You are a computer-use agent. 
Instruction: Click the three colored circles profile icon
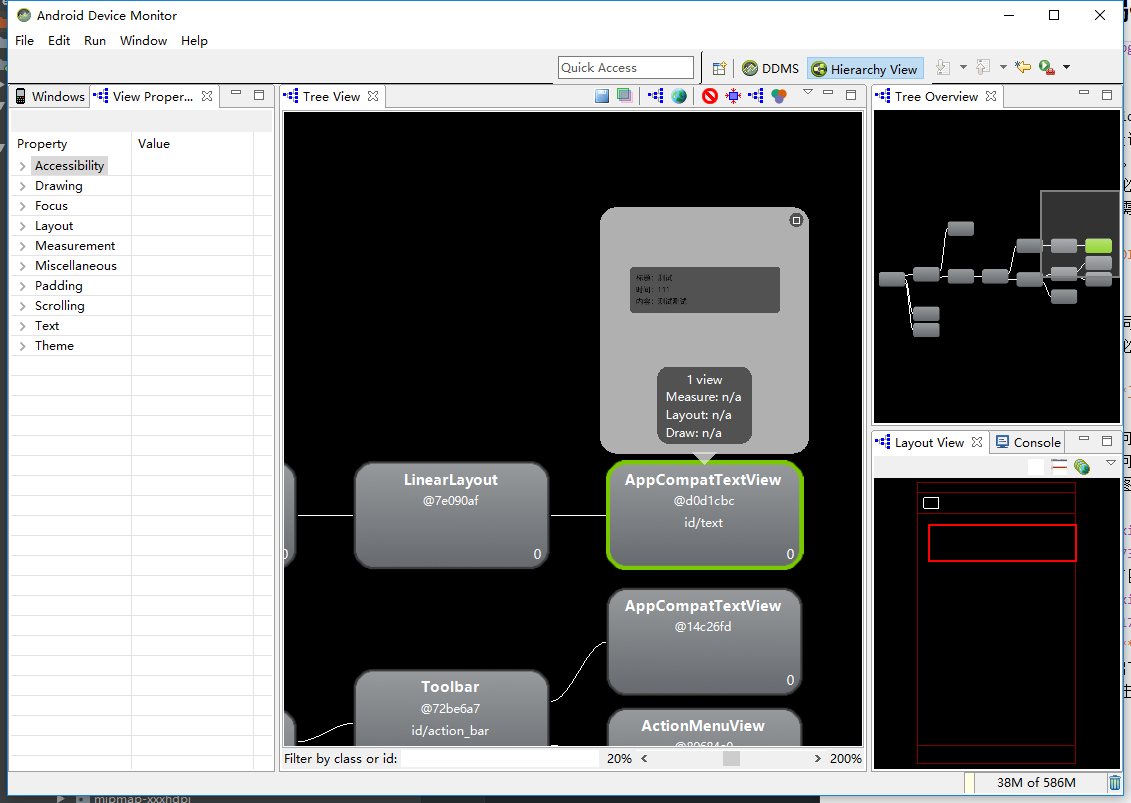[778, 96]
